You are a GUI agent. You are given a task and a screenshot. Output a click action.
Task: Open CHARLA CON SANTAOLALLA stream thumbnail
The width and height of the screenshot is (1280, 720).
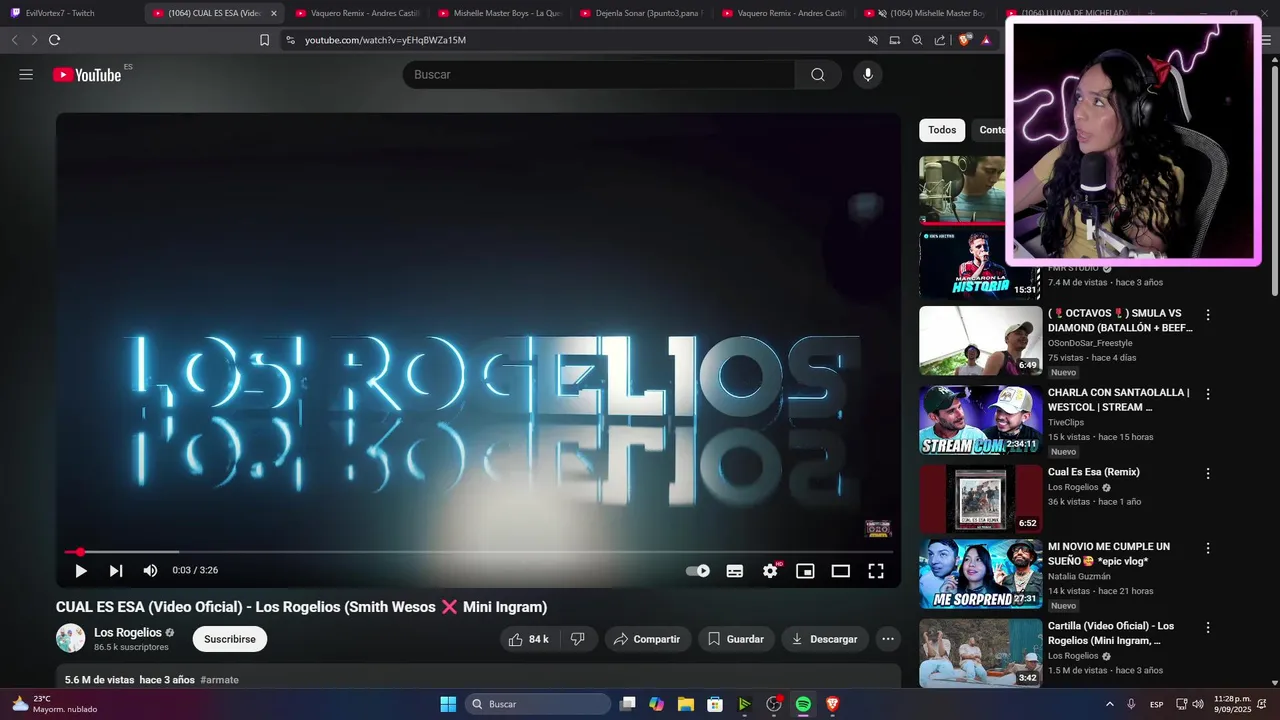980,420
